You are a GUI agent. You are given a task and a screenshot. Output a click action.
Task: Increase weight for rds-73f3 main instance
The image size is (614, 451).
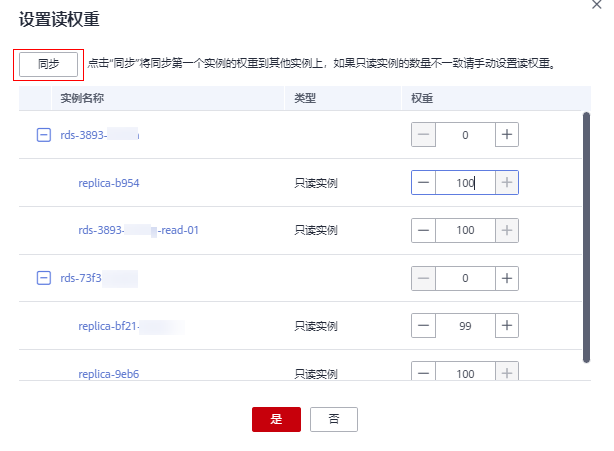pyautogui.click(x=507, y=278)
